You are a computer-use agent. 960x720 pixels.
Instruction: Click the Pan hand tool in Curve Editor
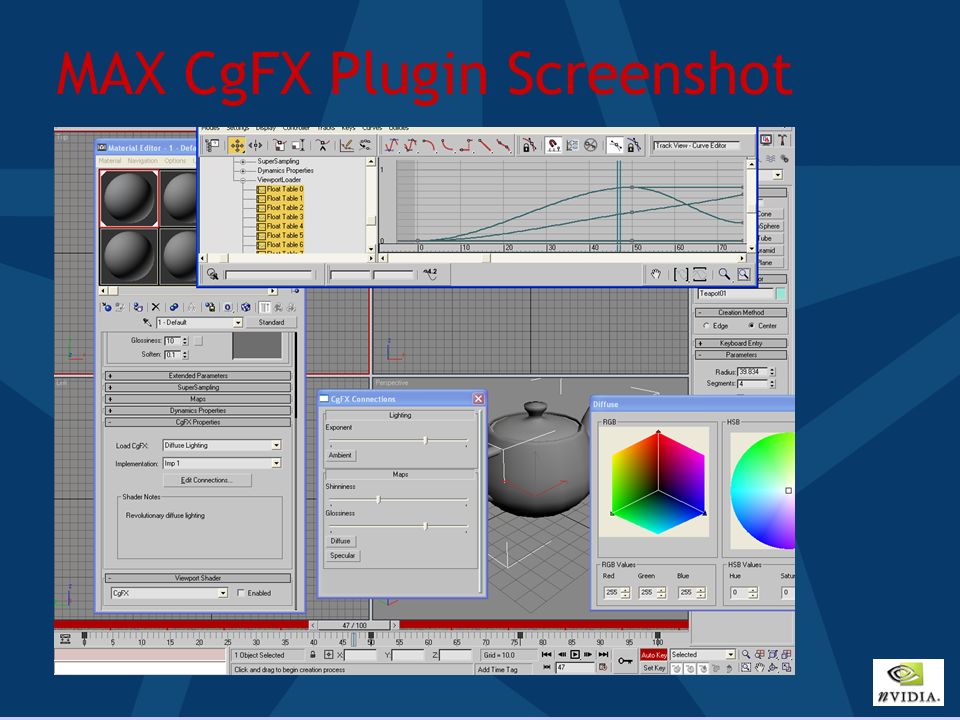656,274
